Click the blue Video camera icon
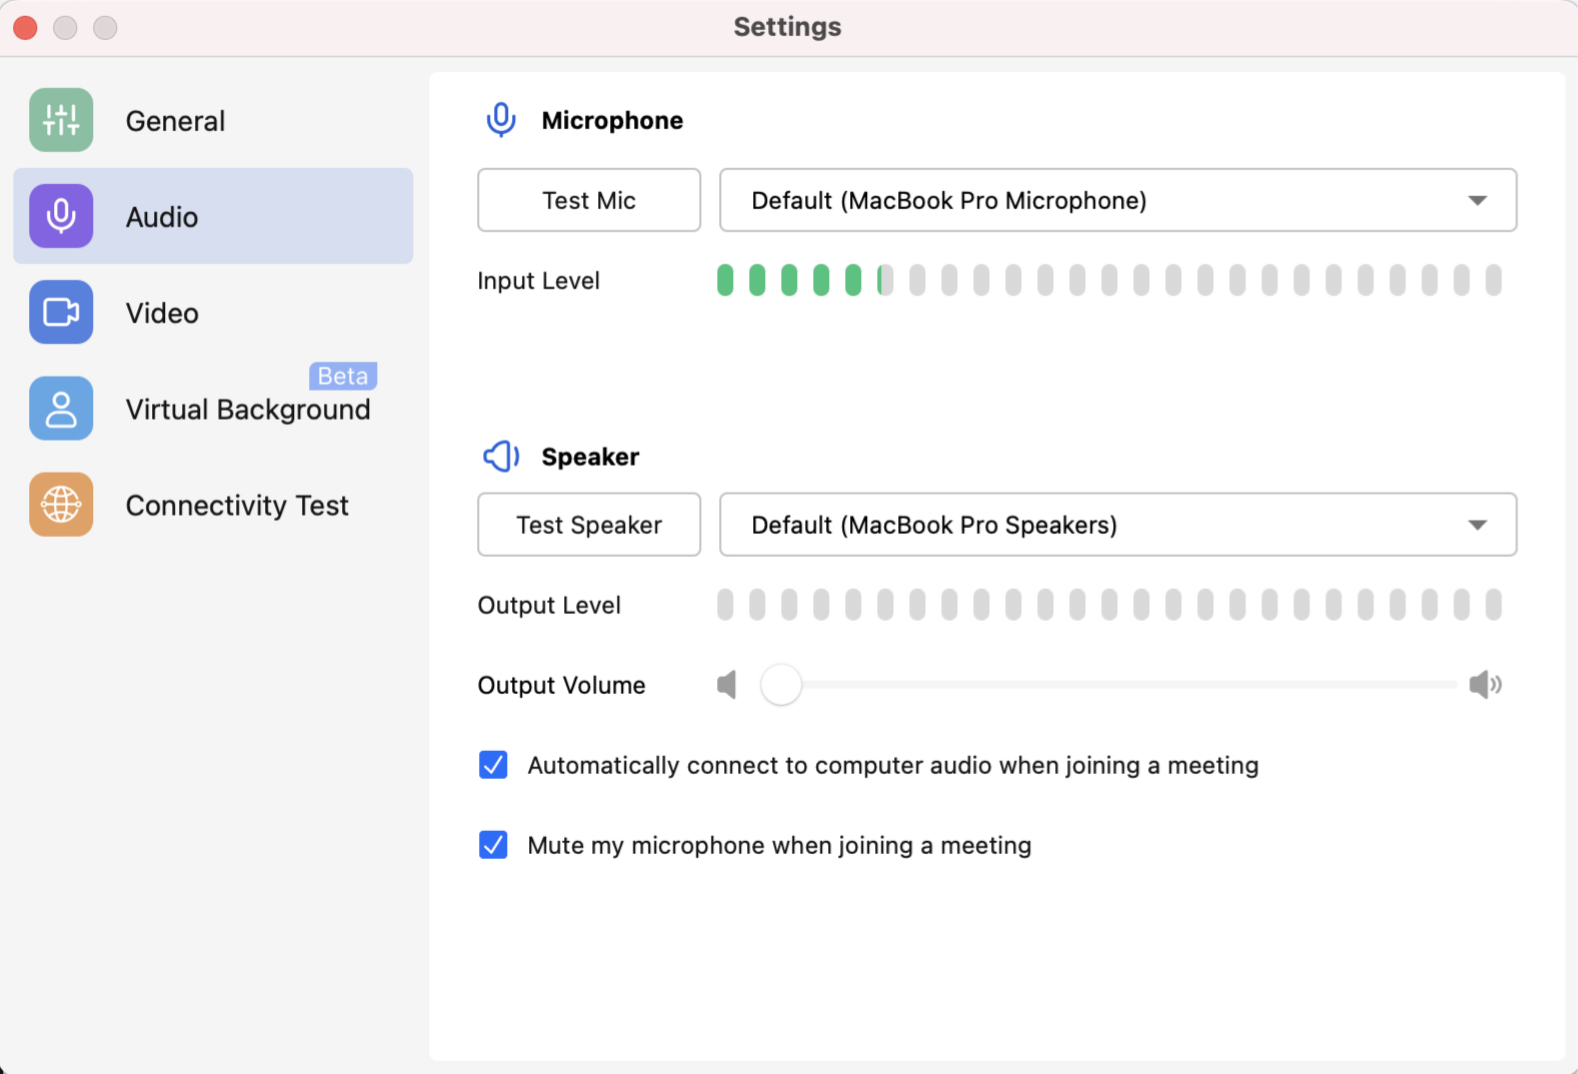The width and height of the screenshot is (1578, 1074). pos(61,312)
